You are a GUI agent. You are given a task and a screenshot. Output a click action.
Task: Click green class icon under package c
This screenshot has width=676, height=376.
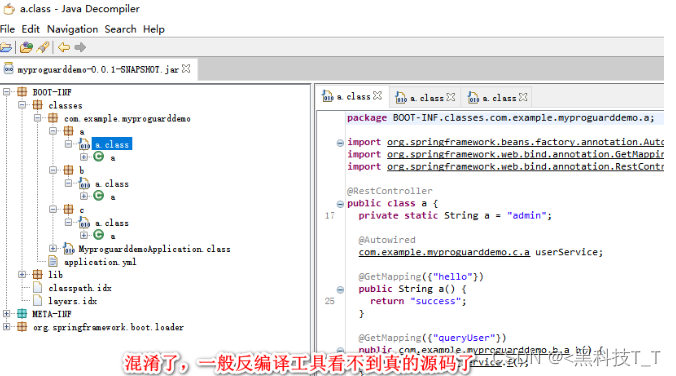point(99,235)
